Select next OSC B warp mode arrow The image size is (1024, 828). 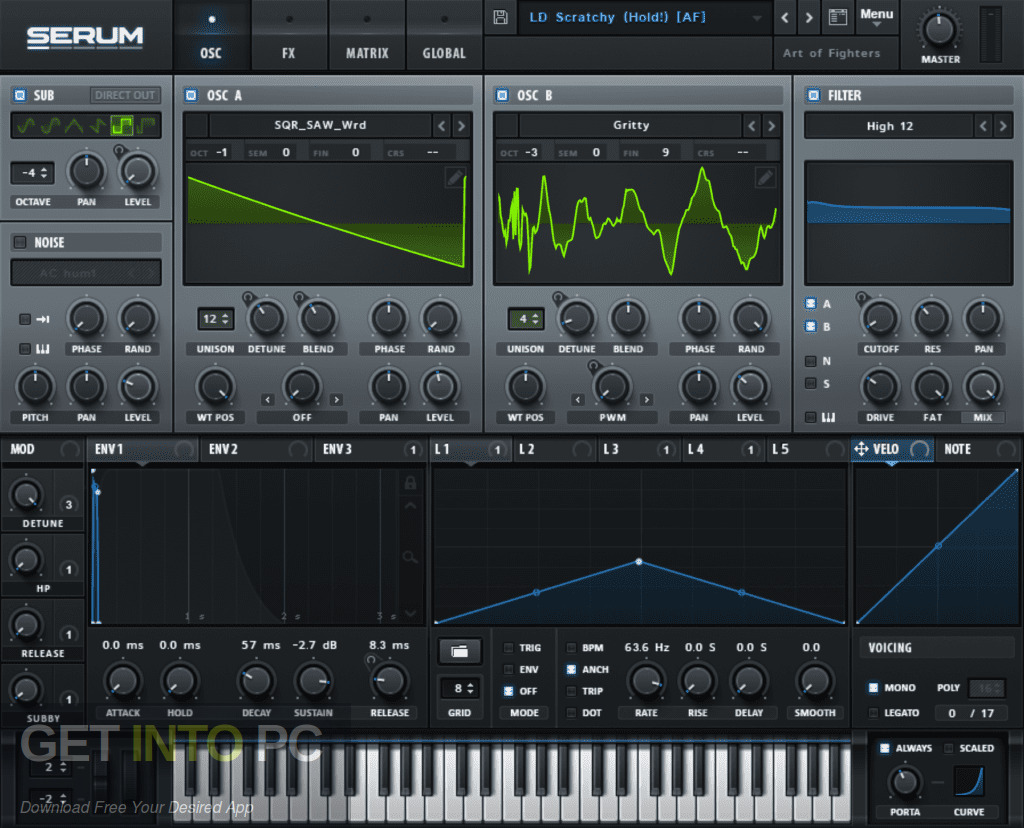[646, 399]
